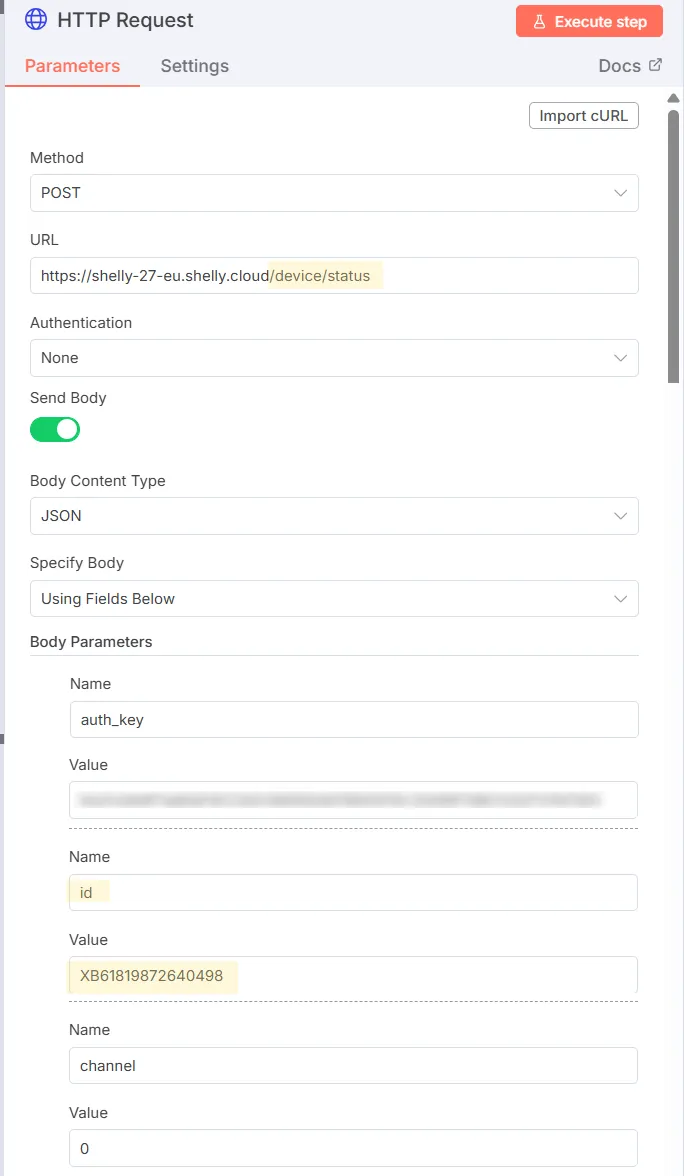Open the Authentication dropdown set to None

[334, 357]
